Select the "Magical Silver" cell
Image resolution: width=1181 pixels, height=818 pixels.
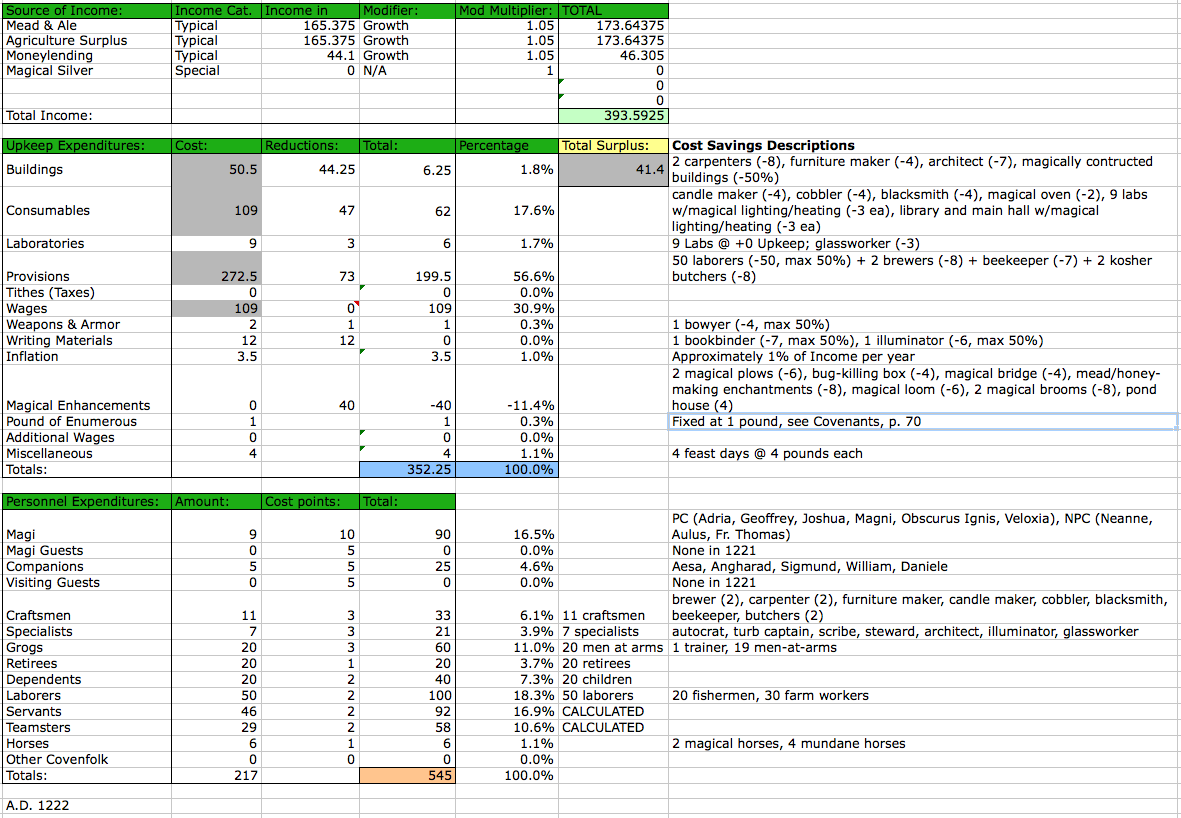click(87, 71)
